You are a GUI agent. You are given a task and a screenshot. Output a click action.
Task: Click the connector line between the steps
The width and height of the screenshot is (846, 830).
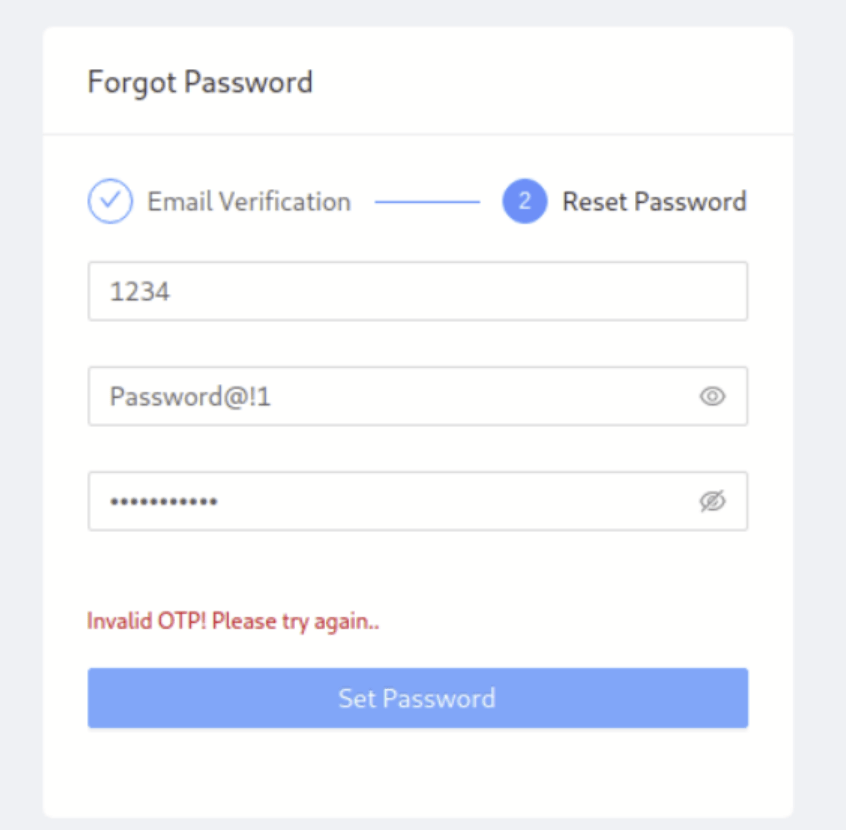pos(430,201)
